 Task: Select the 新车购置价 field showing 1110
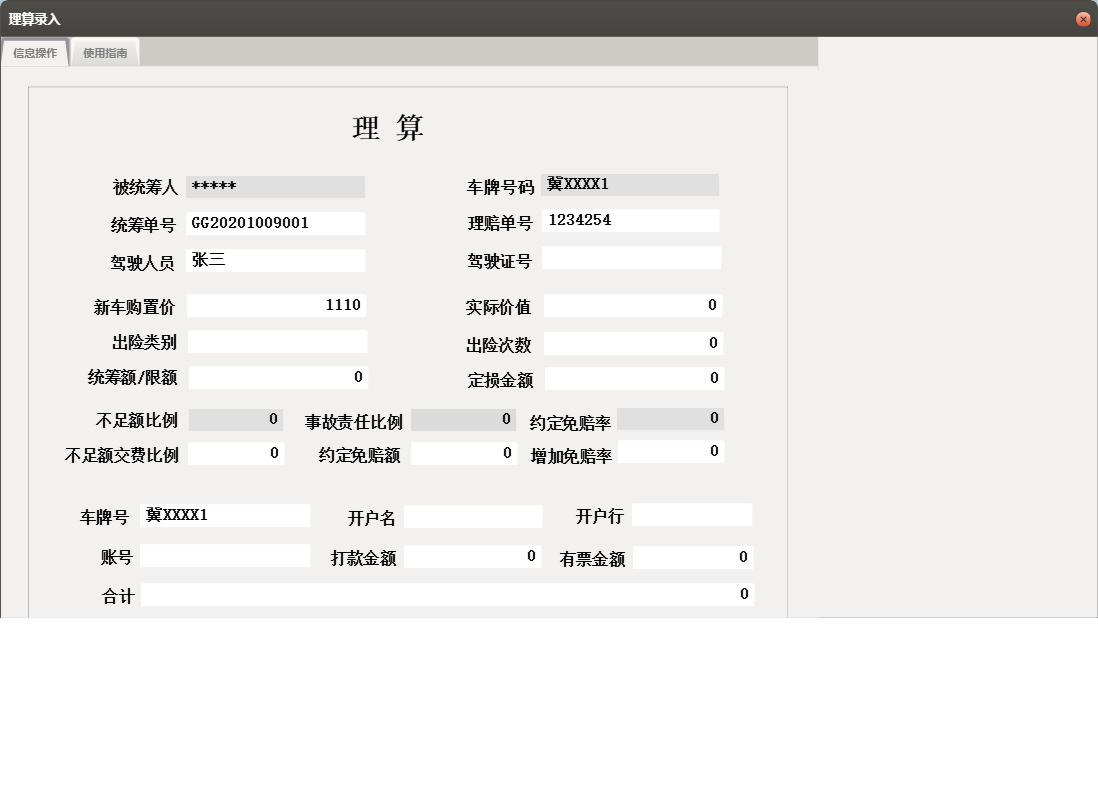[x=277, y=304]
